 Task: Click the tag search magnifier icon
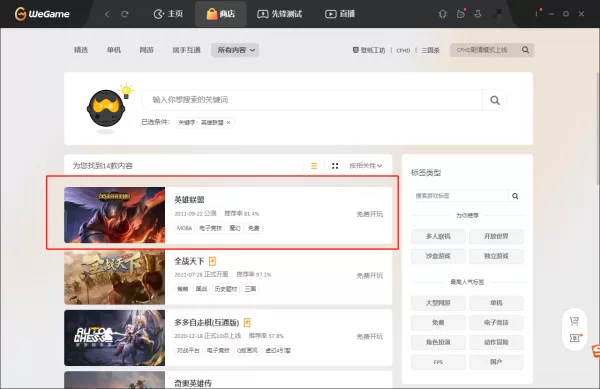515,196
